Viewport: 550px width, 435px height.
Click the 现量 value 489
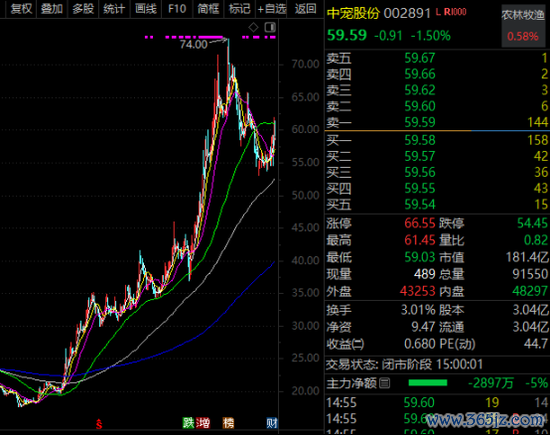pyautogui.click(x=425, y=274)
